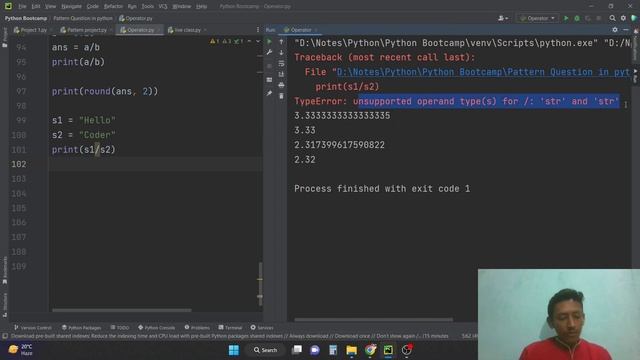Toggle Project sidebar tool window

4,38
